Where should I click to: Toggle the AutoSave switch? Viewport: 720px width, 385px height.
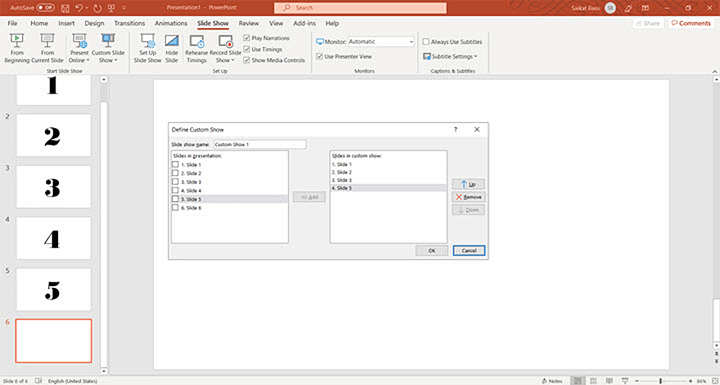(45, 8)
